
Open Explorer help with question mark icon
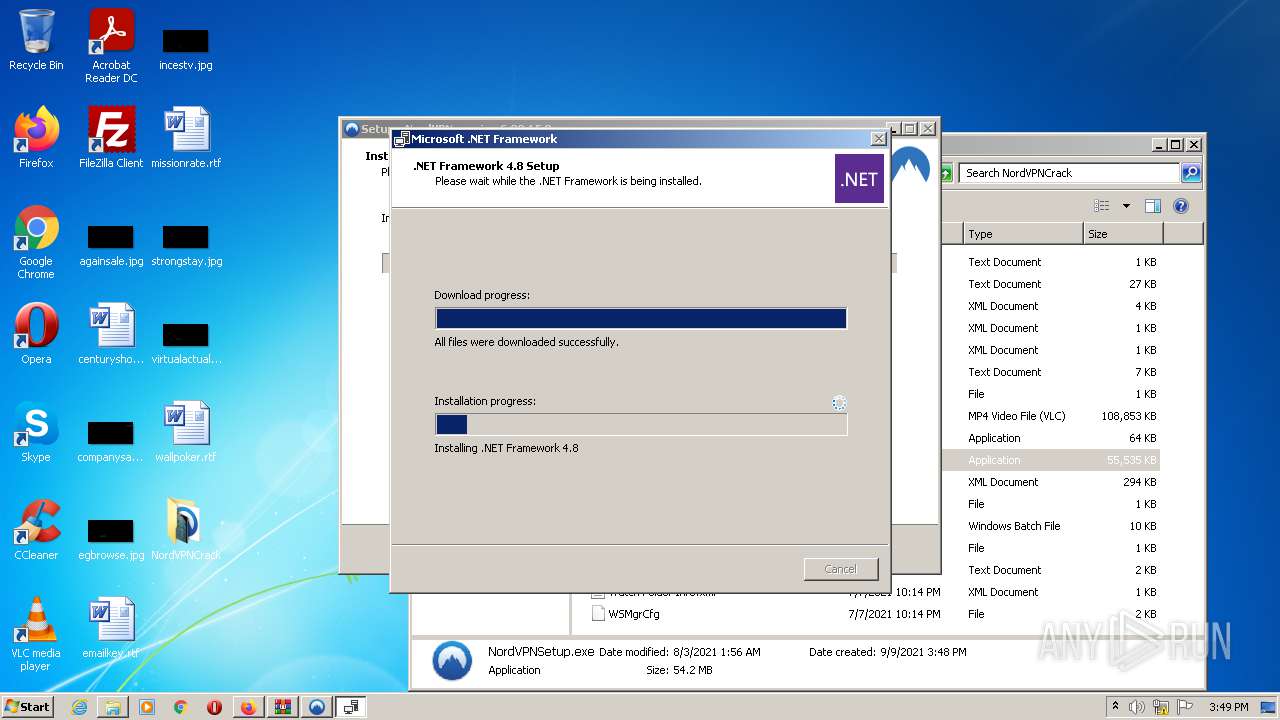(1180, 206)
